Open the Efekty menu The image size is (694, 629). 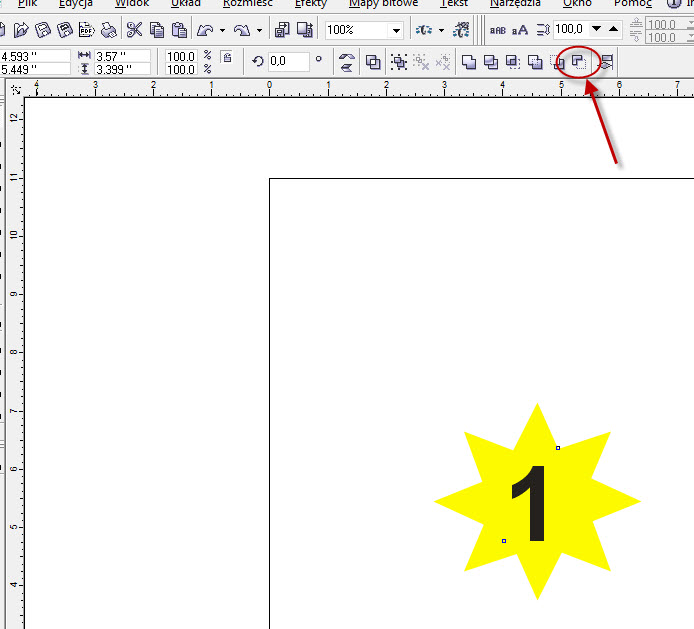310,4
